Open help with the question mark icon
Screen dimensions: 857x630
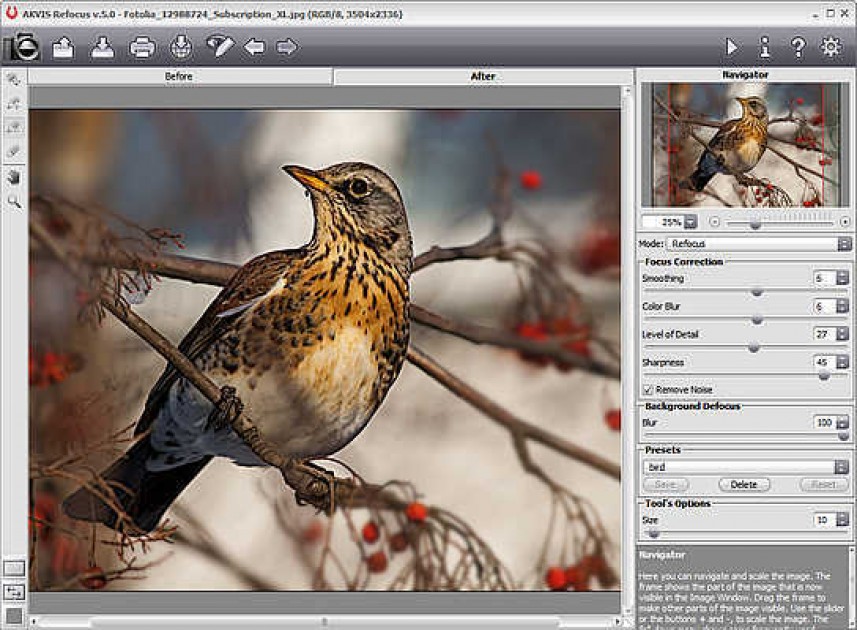pyautogui.click(x=798, y=47)
